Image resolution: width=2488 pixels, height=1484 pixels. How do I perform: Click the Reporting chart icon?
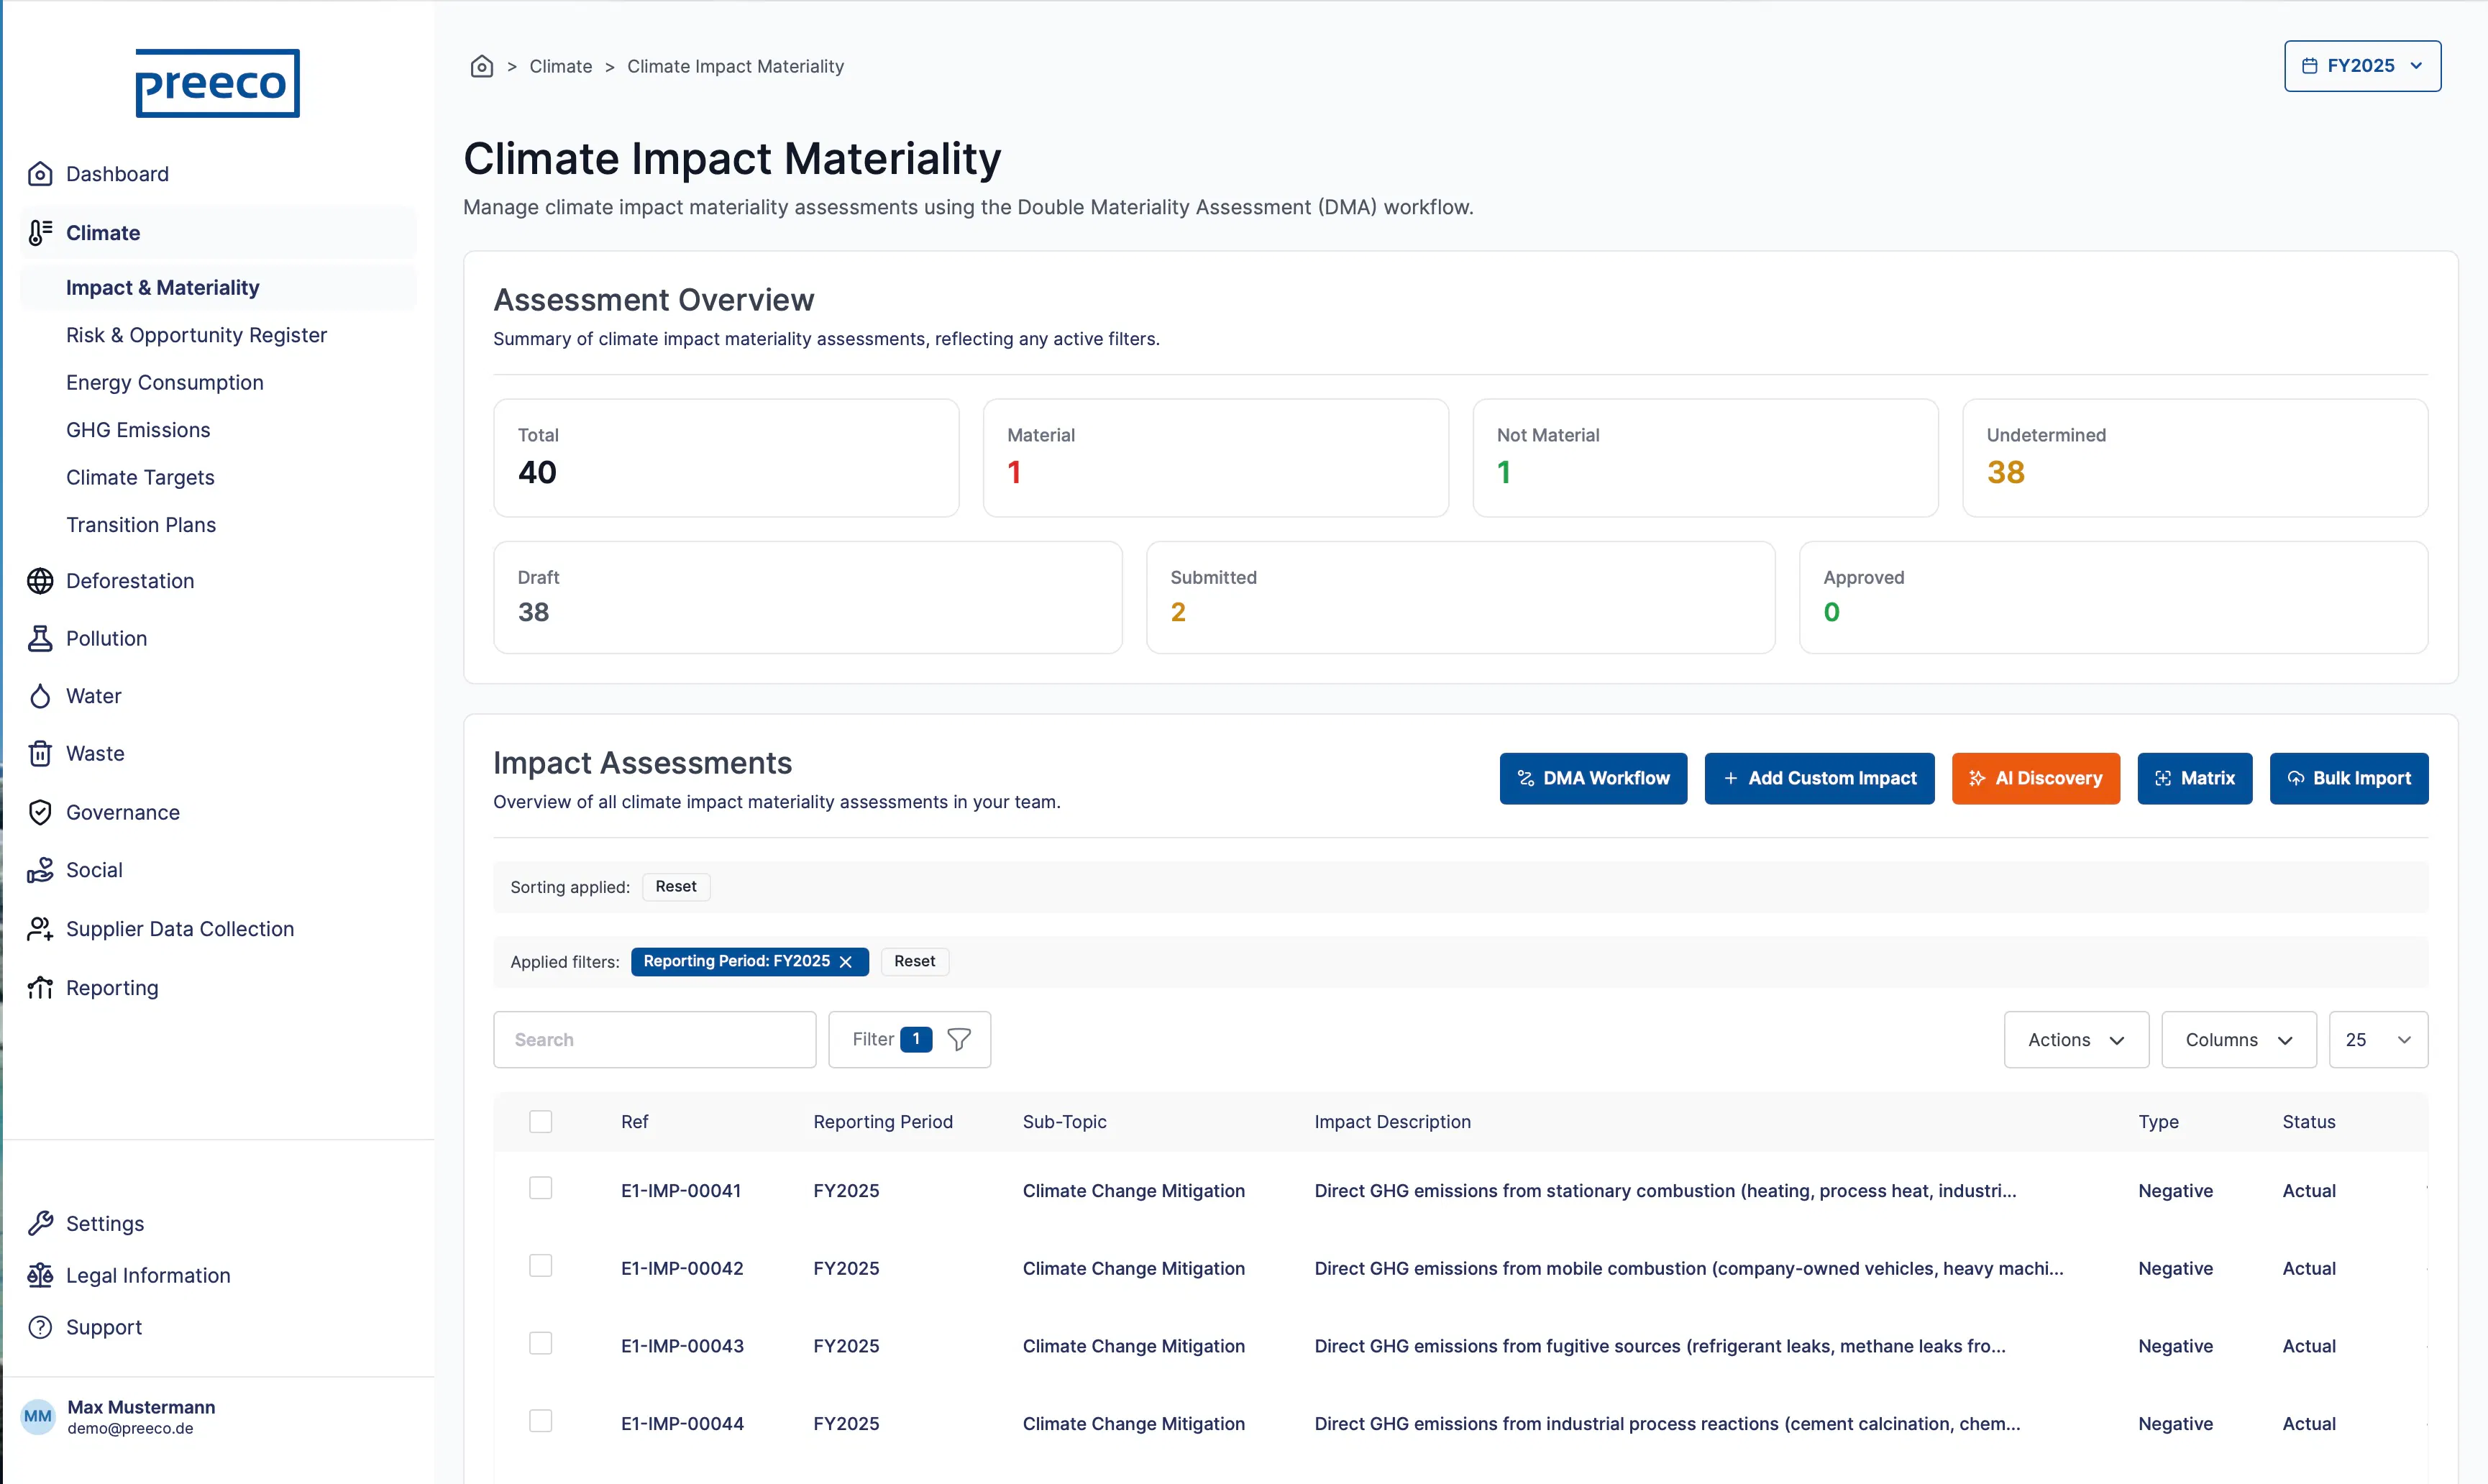(40, 988)
